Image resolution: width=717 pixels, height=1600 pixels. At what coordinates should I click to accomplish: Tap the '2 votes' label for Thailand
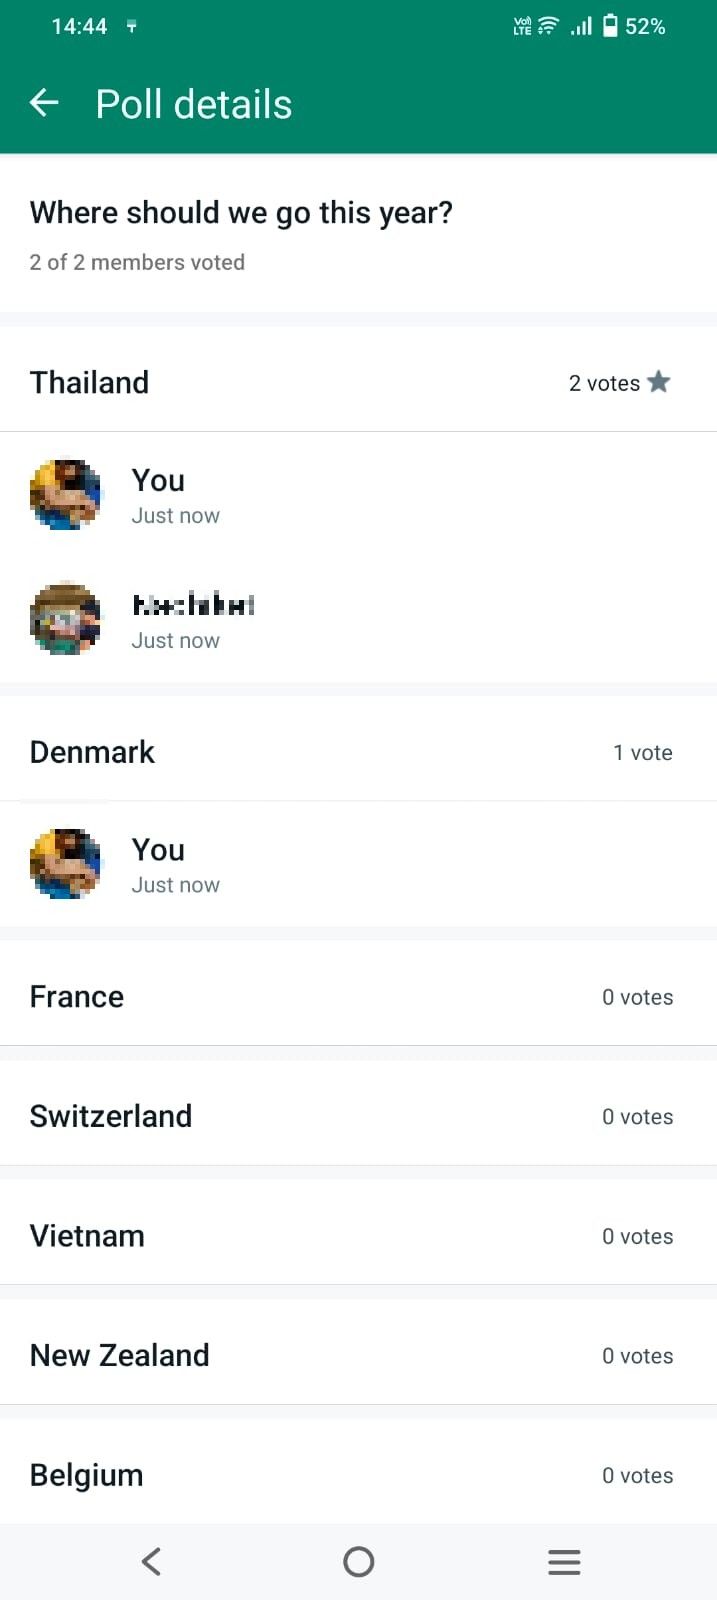(605, 382)
